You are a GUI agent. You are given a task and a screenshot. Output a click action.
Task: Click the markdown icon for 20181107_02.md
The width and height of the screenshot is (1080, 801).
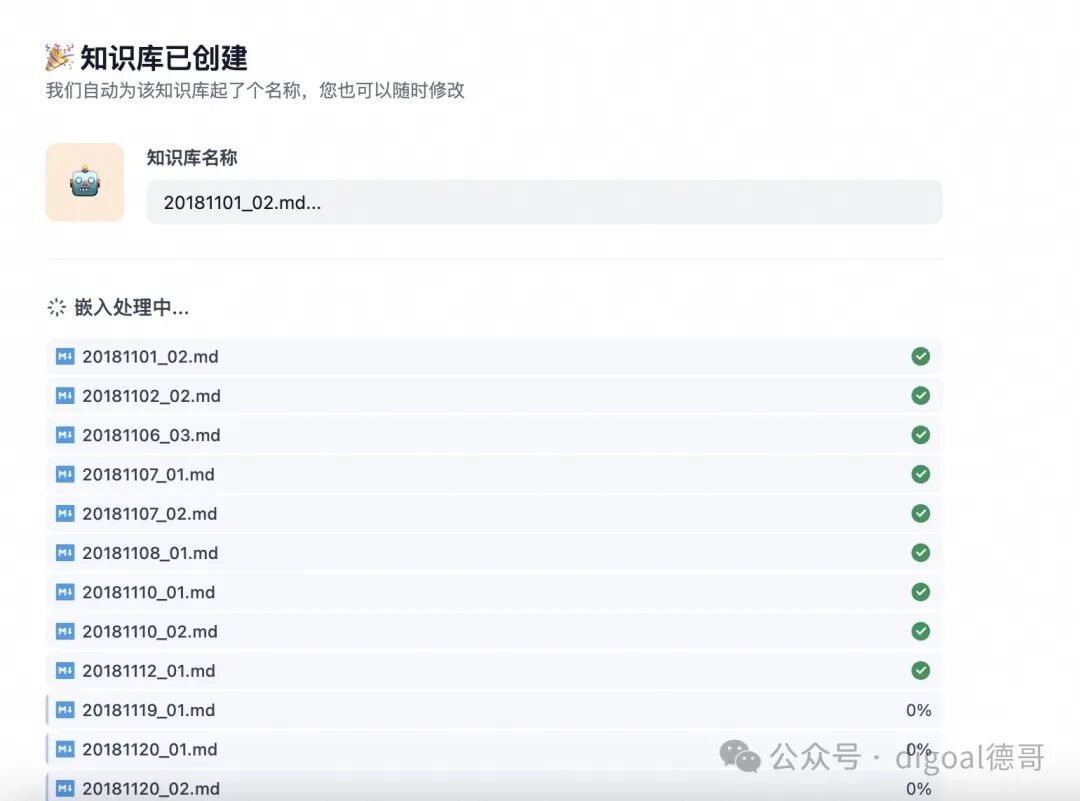tap(65, 513)
